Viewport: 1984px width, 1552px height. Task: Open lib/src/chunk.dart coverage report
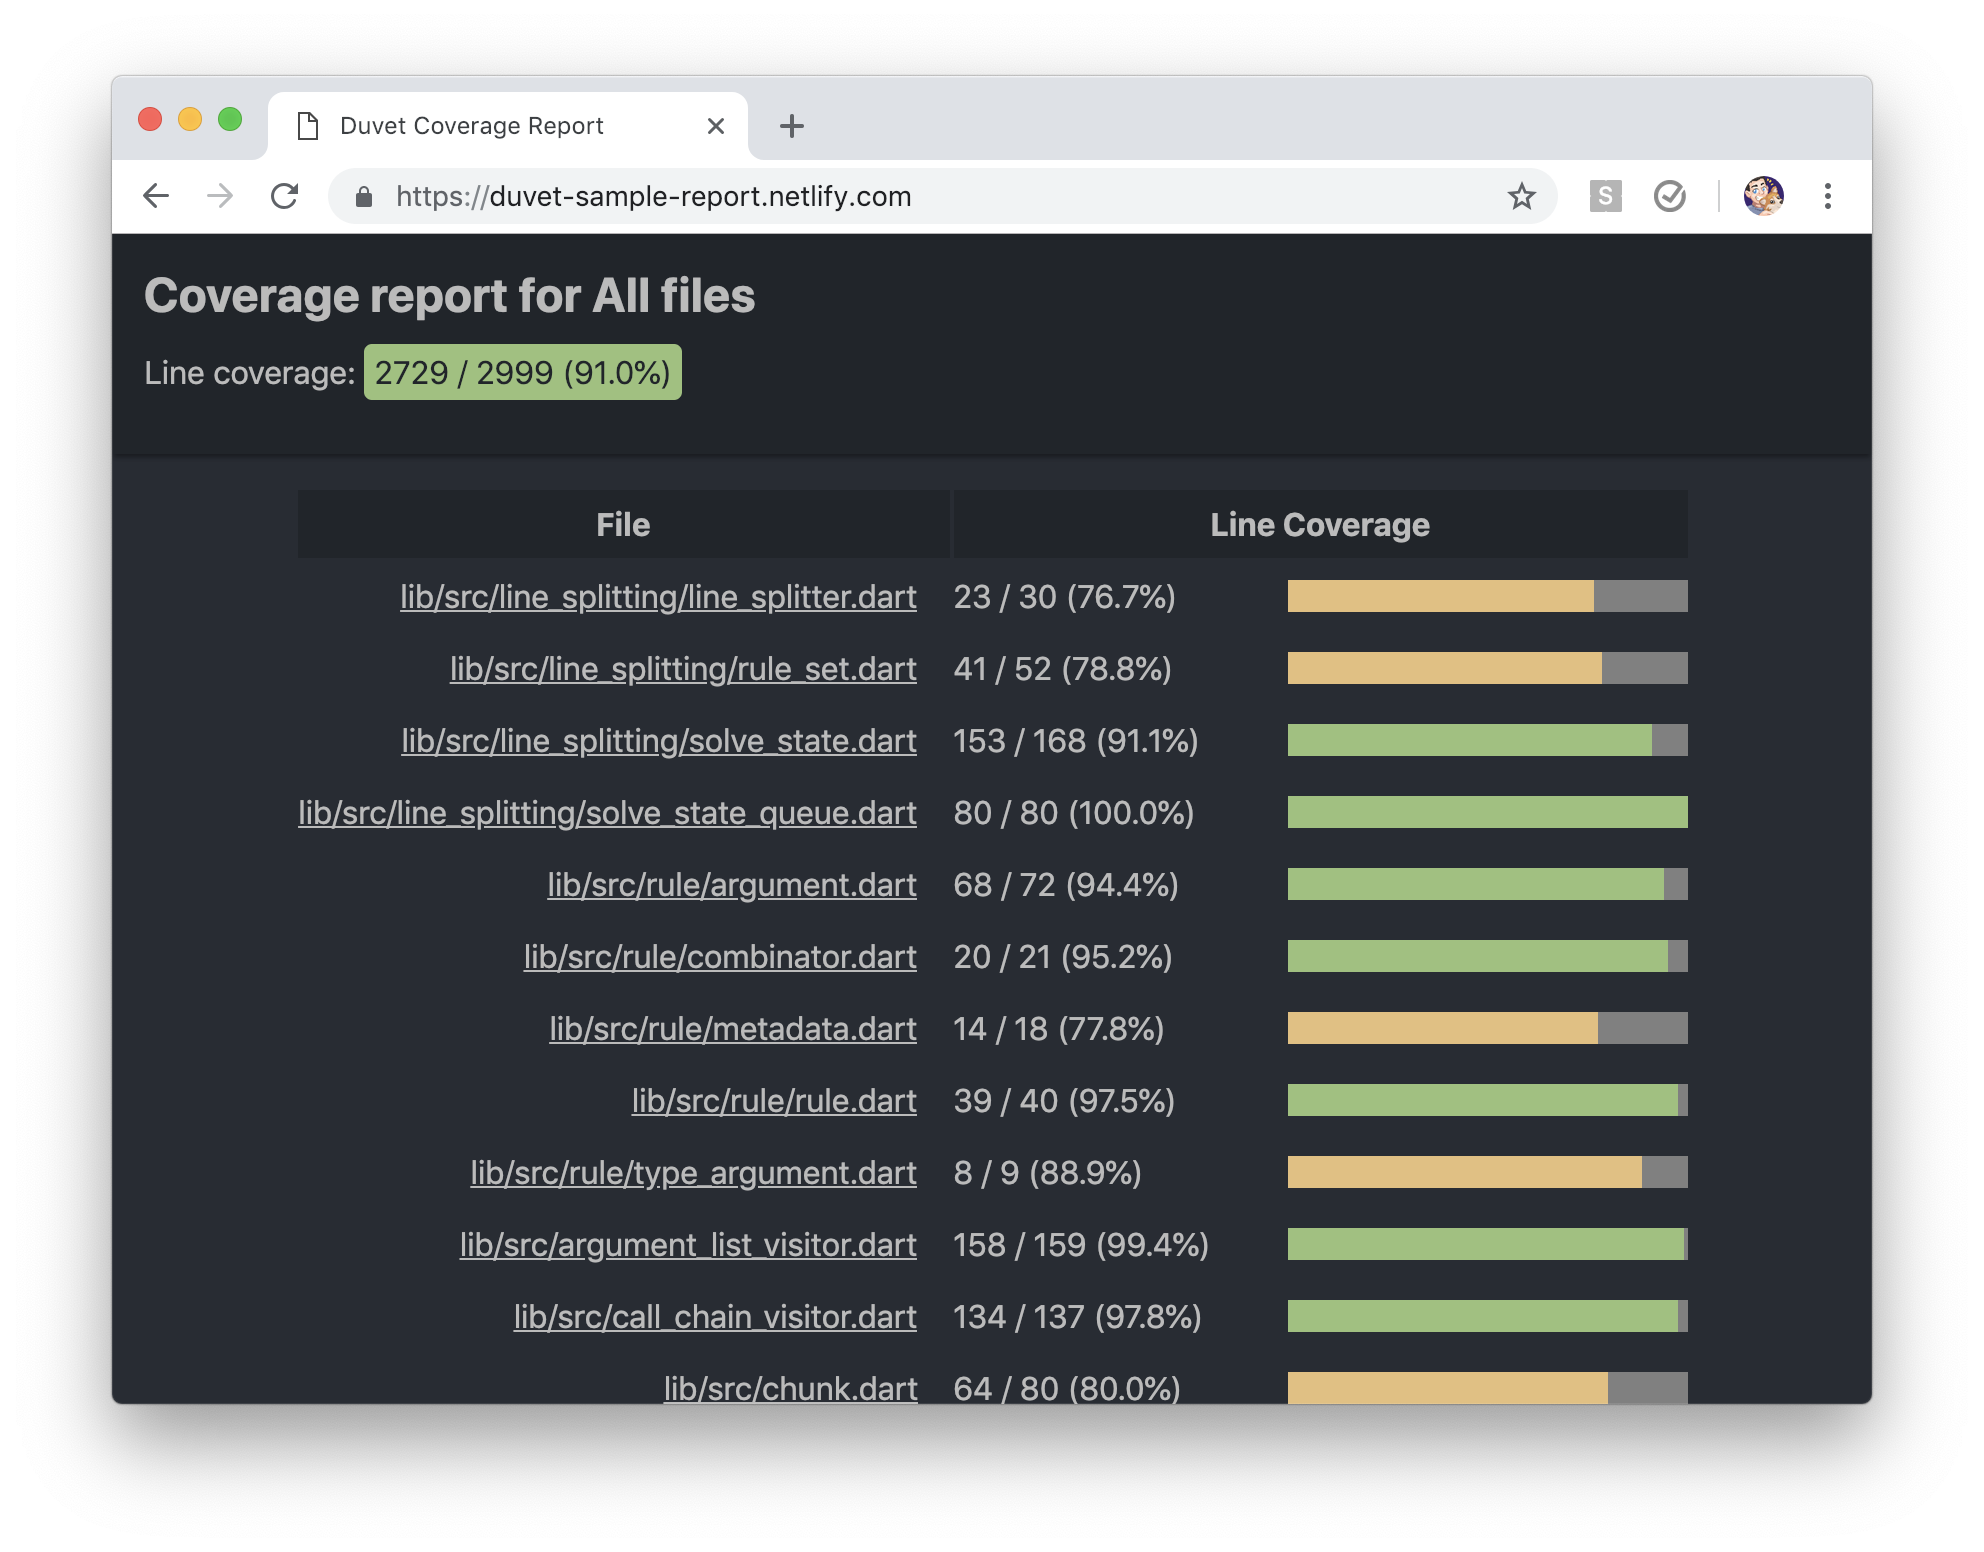(x=789, y=1388)
